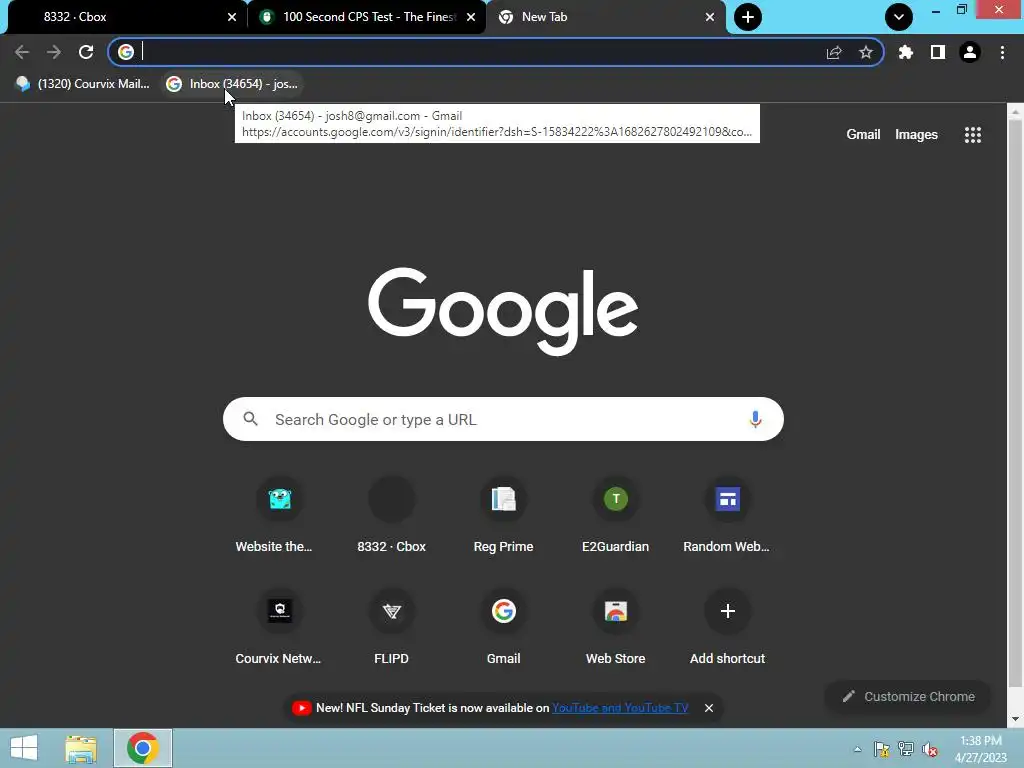The image size is (1024, 768).
Task: Open the Web Store shortcut
Action: (615, 628)
